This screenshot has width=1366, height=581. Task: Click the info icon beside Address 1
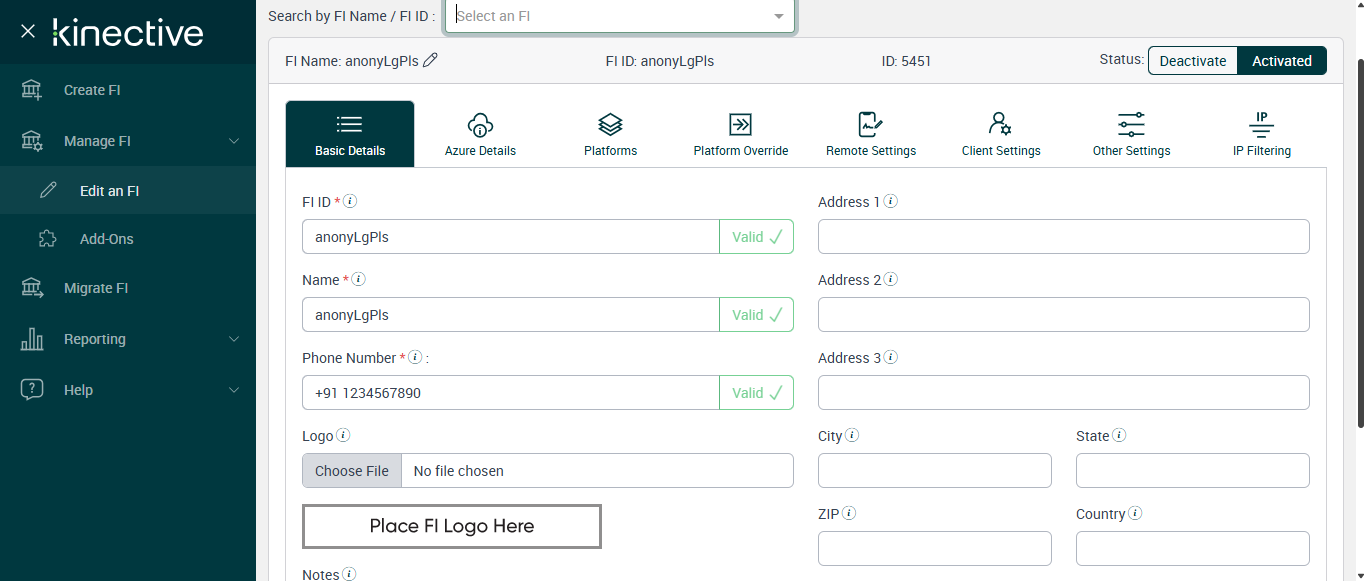(890, 201)
